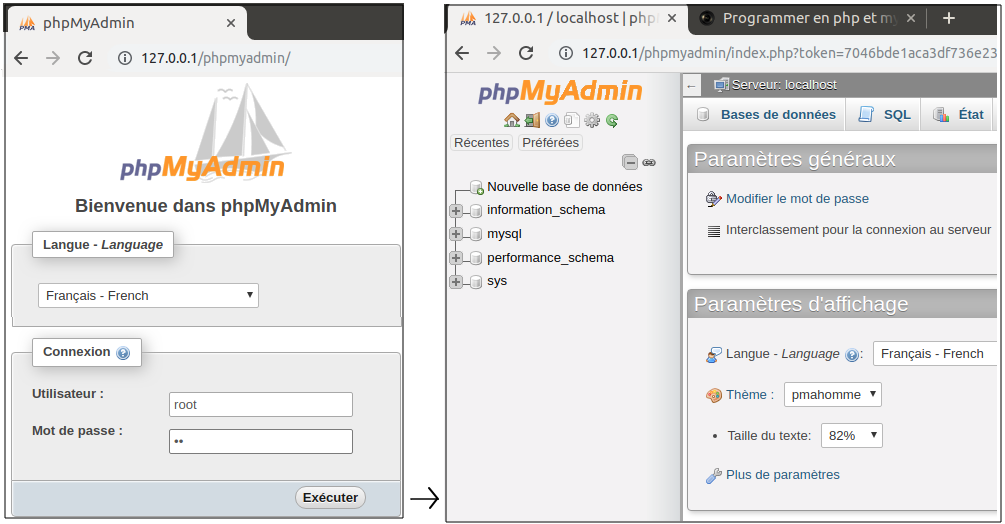
Task: Click the help icon next to Connexion
Action: pos(123,353)
